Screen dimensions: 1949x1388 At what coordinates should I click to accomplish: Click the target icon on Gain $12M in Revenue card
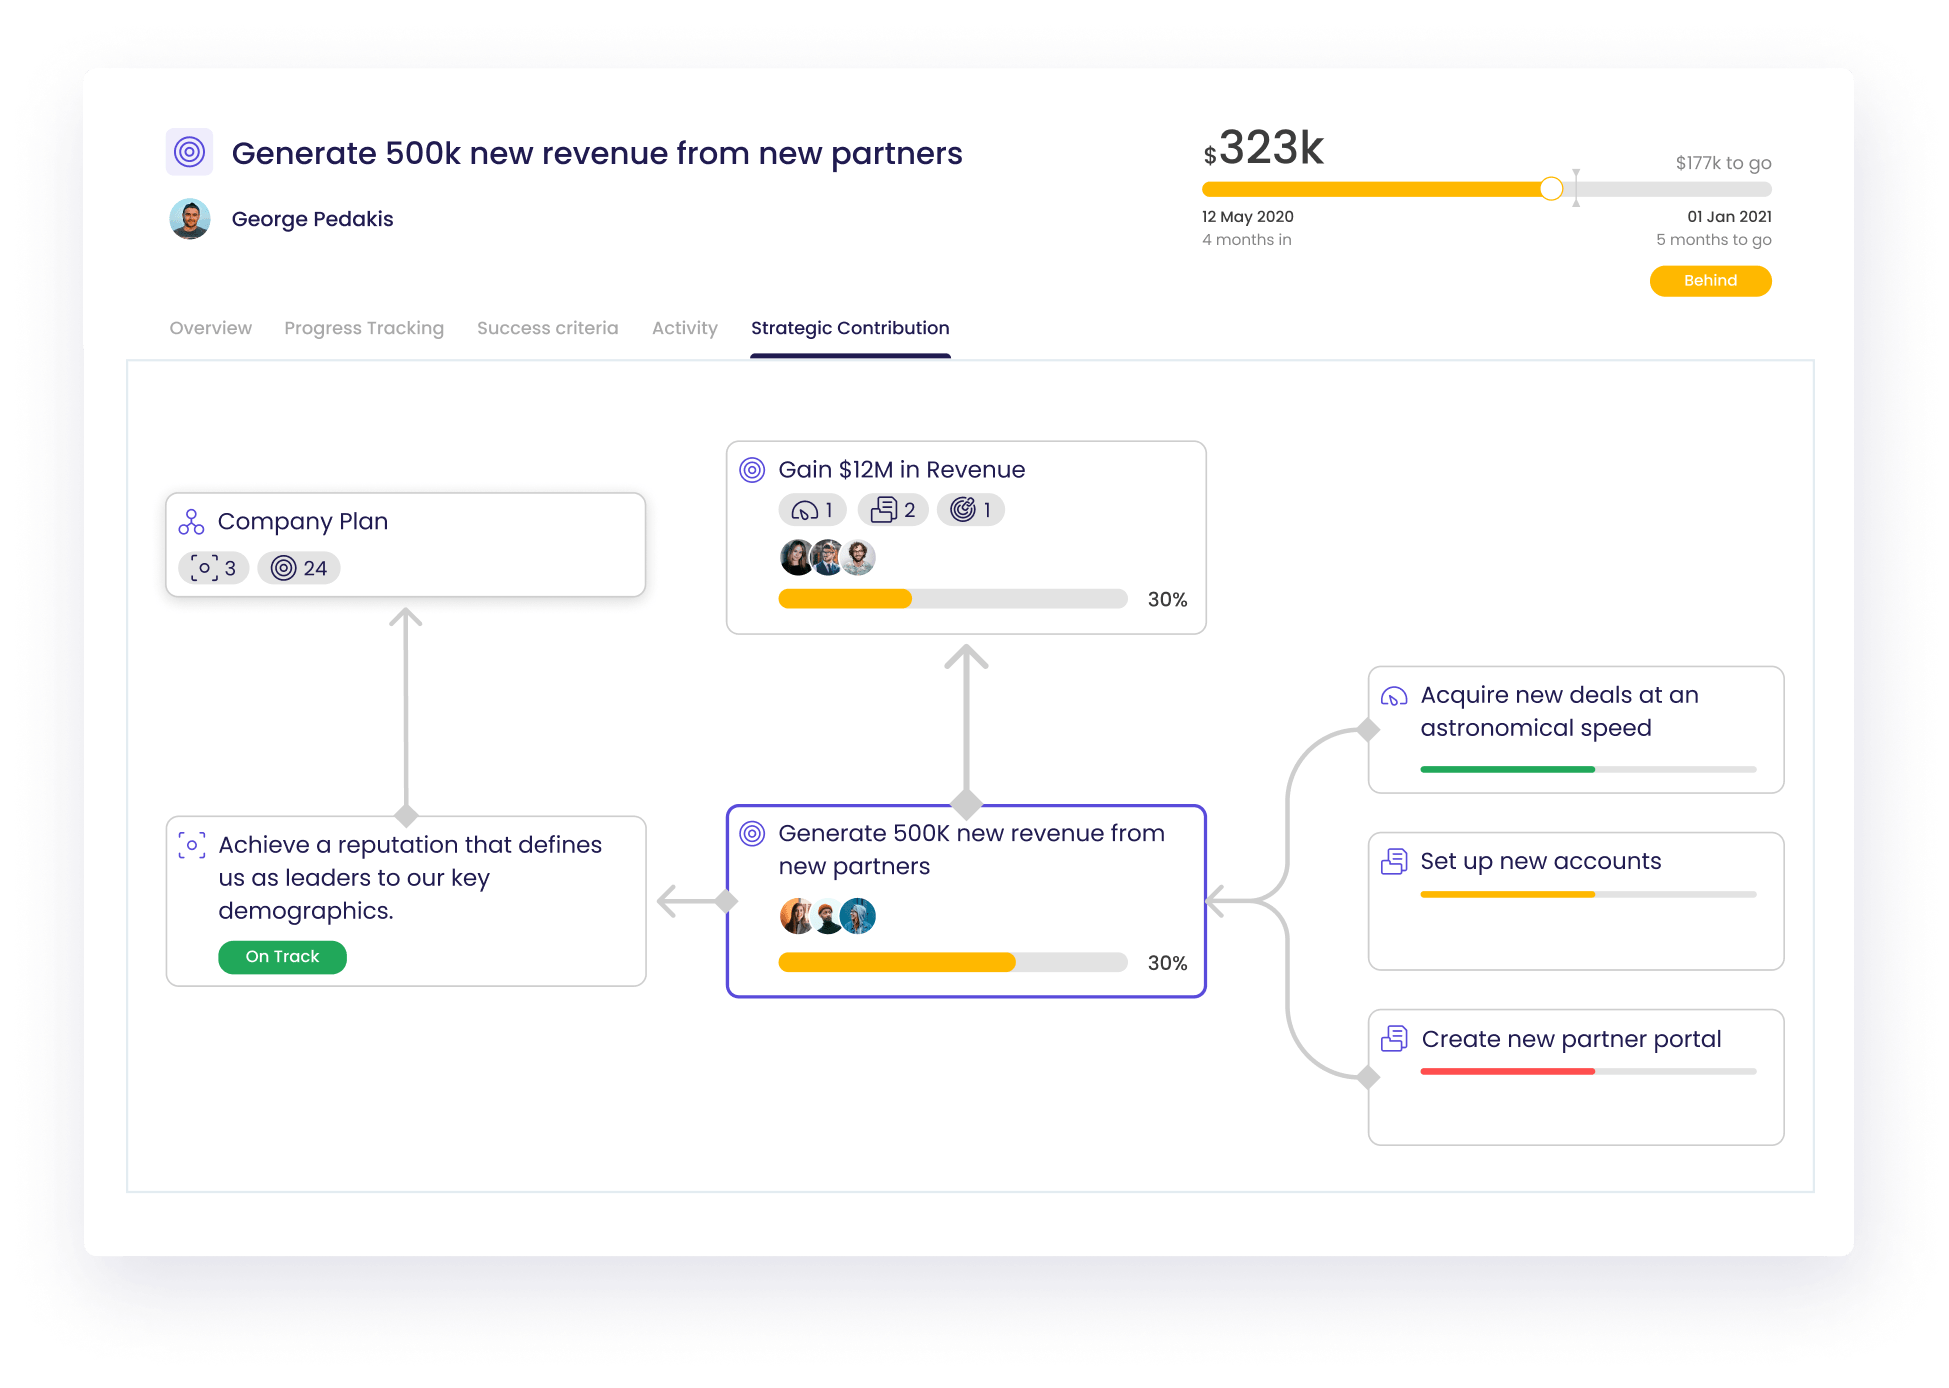click(x=752, y=469)
